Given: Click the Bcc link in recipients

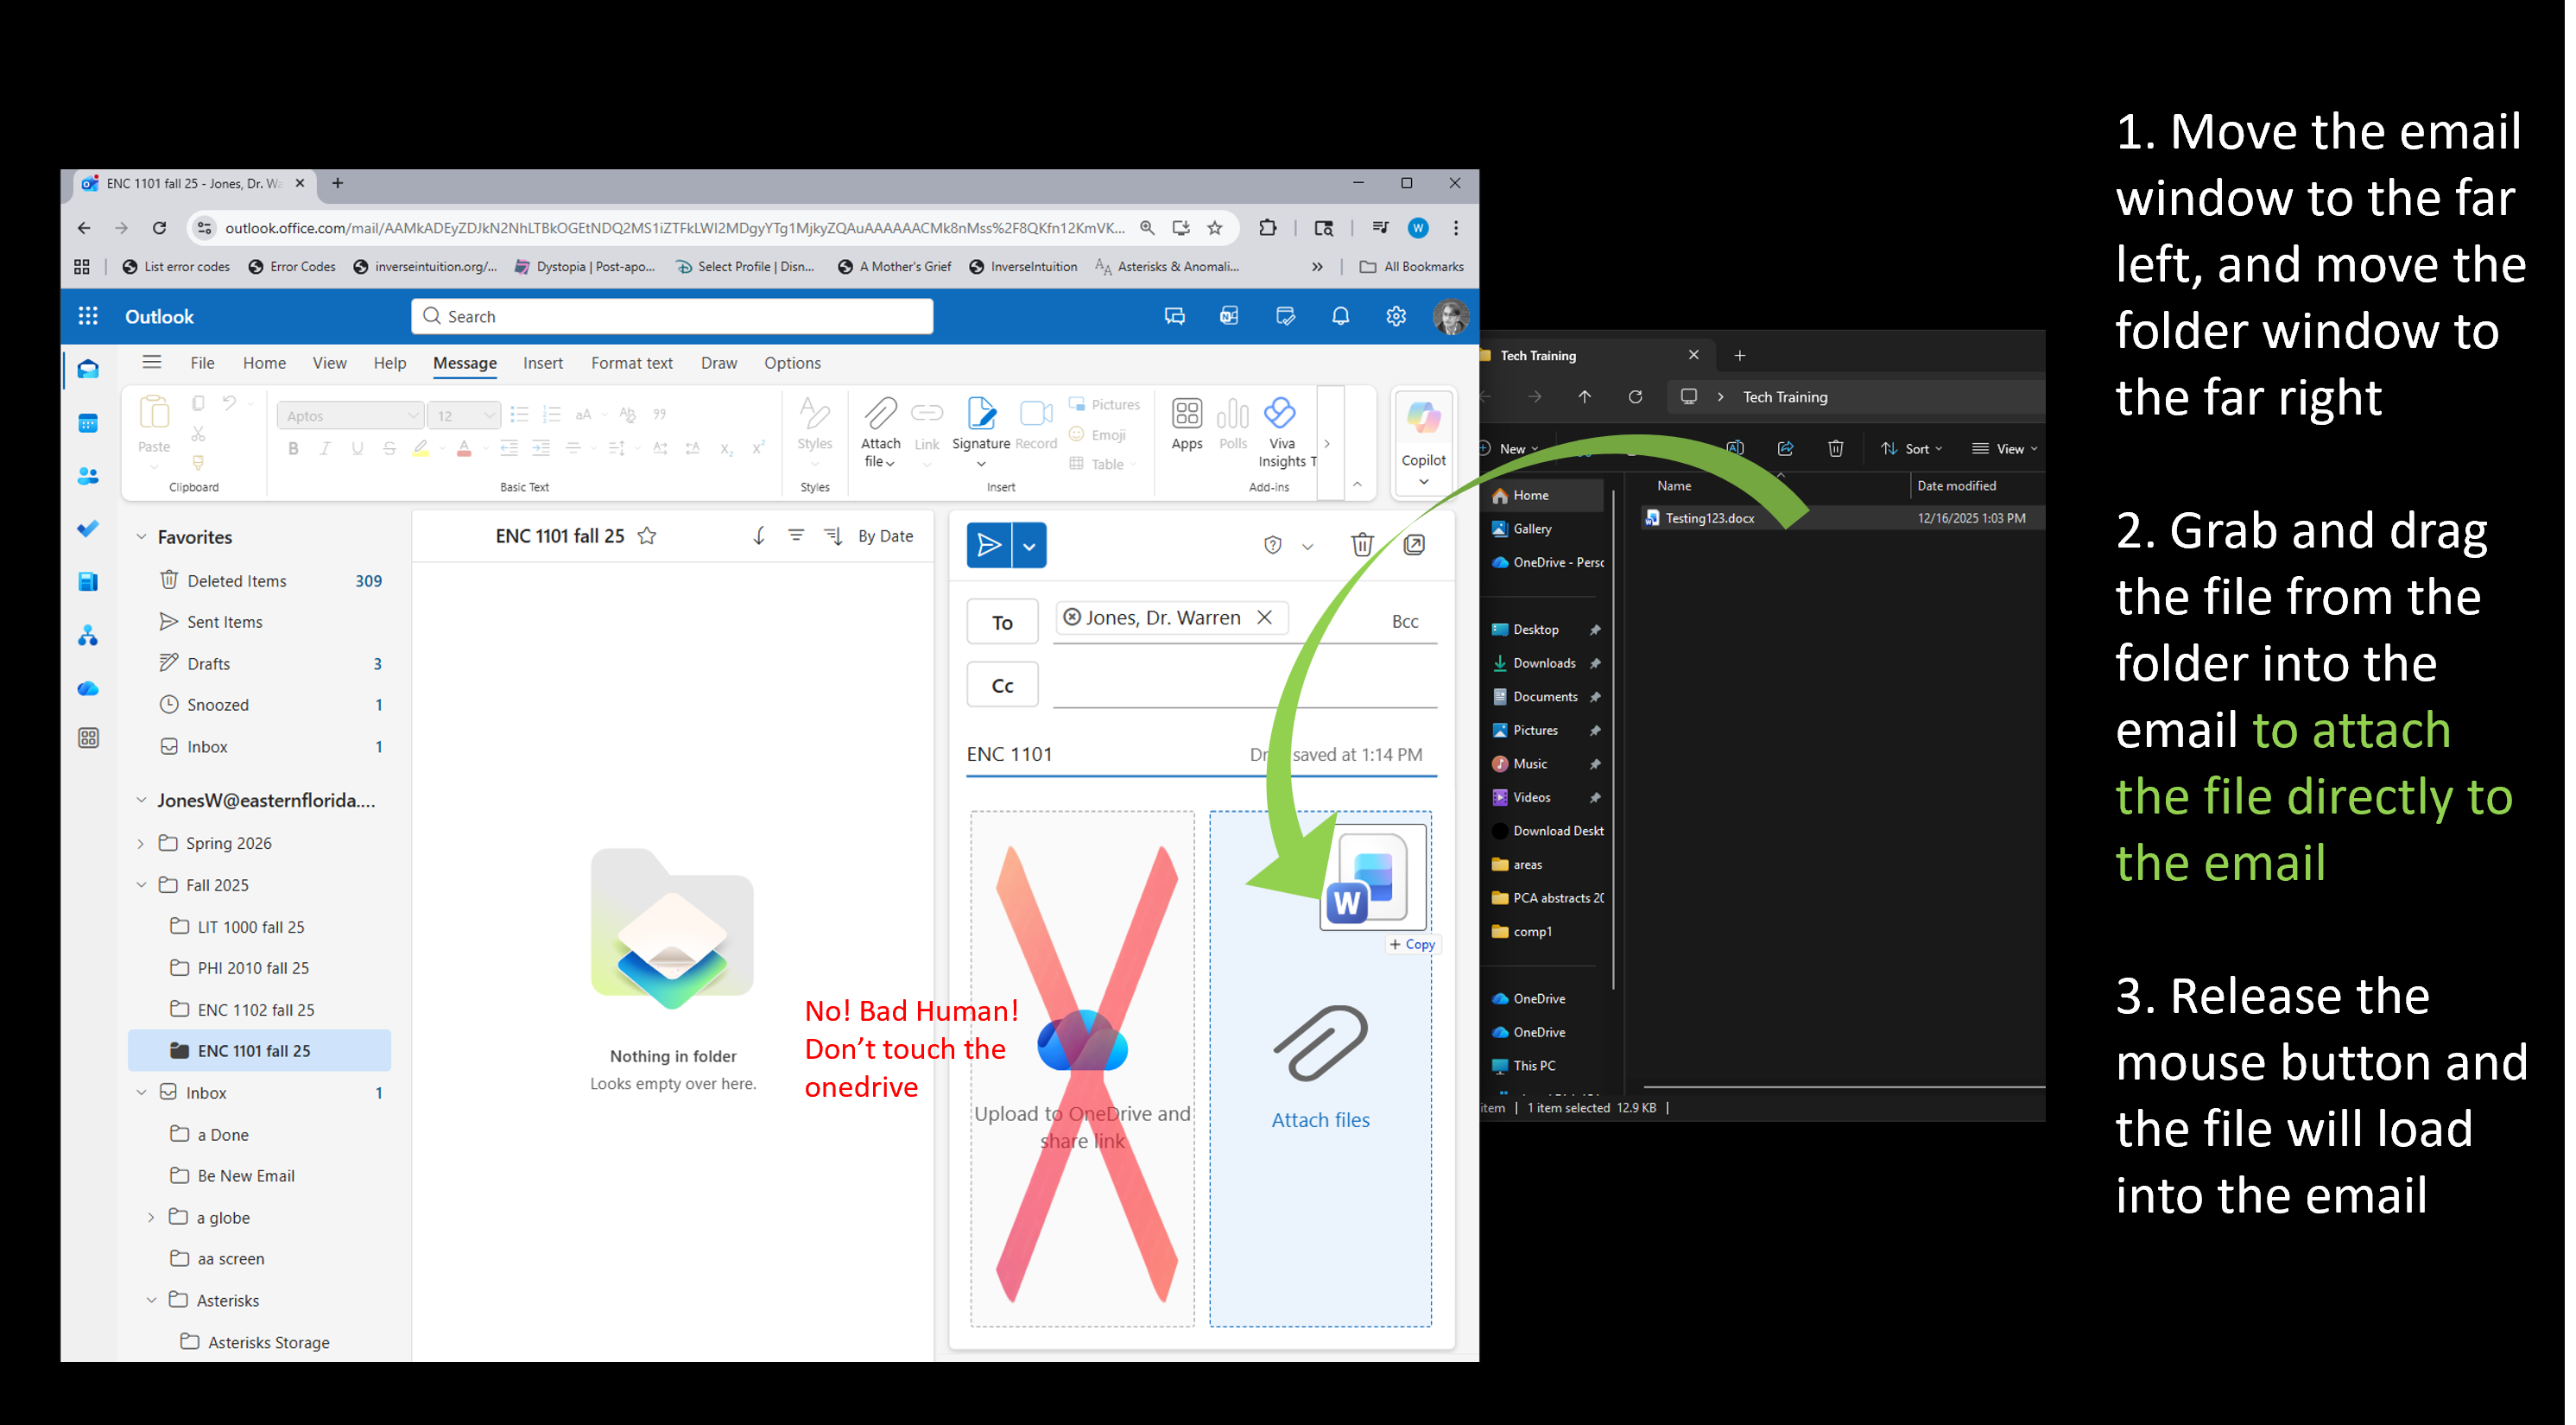Looking at the screenshot, I should tap(1404, 621).
